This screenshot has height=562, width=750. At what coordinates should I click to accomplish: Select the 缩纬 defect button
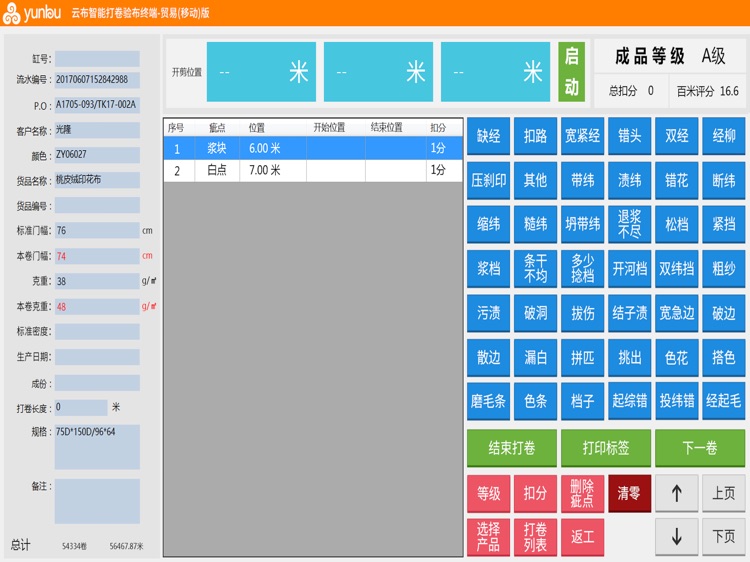[x=488, y=224]
